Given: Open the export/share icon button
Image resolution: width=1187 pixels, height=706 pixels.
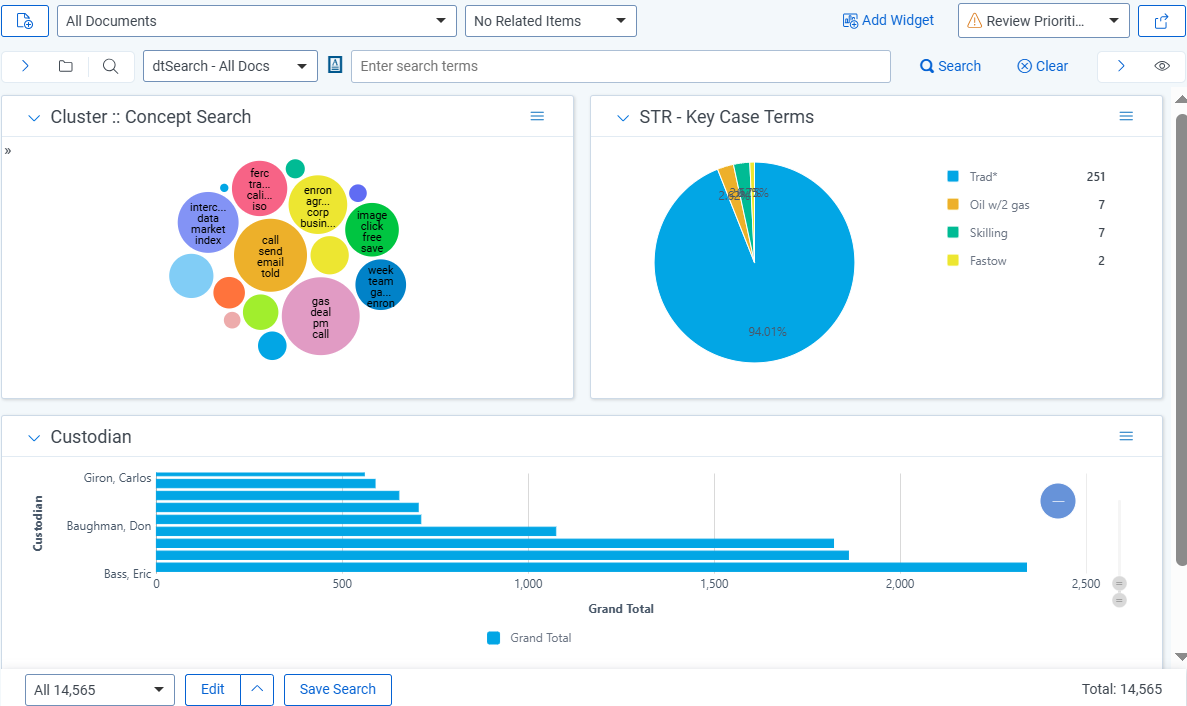Looking at the screenshot, I should (1161, 21).
